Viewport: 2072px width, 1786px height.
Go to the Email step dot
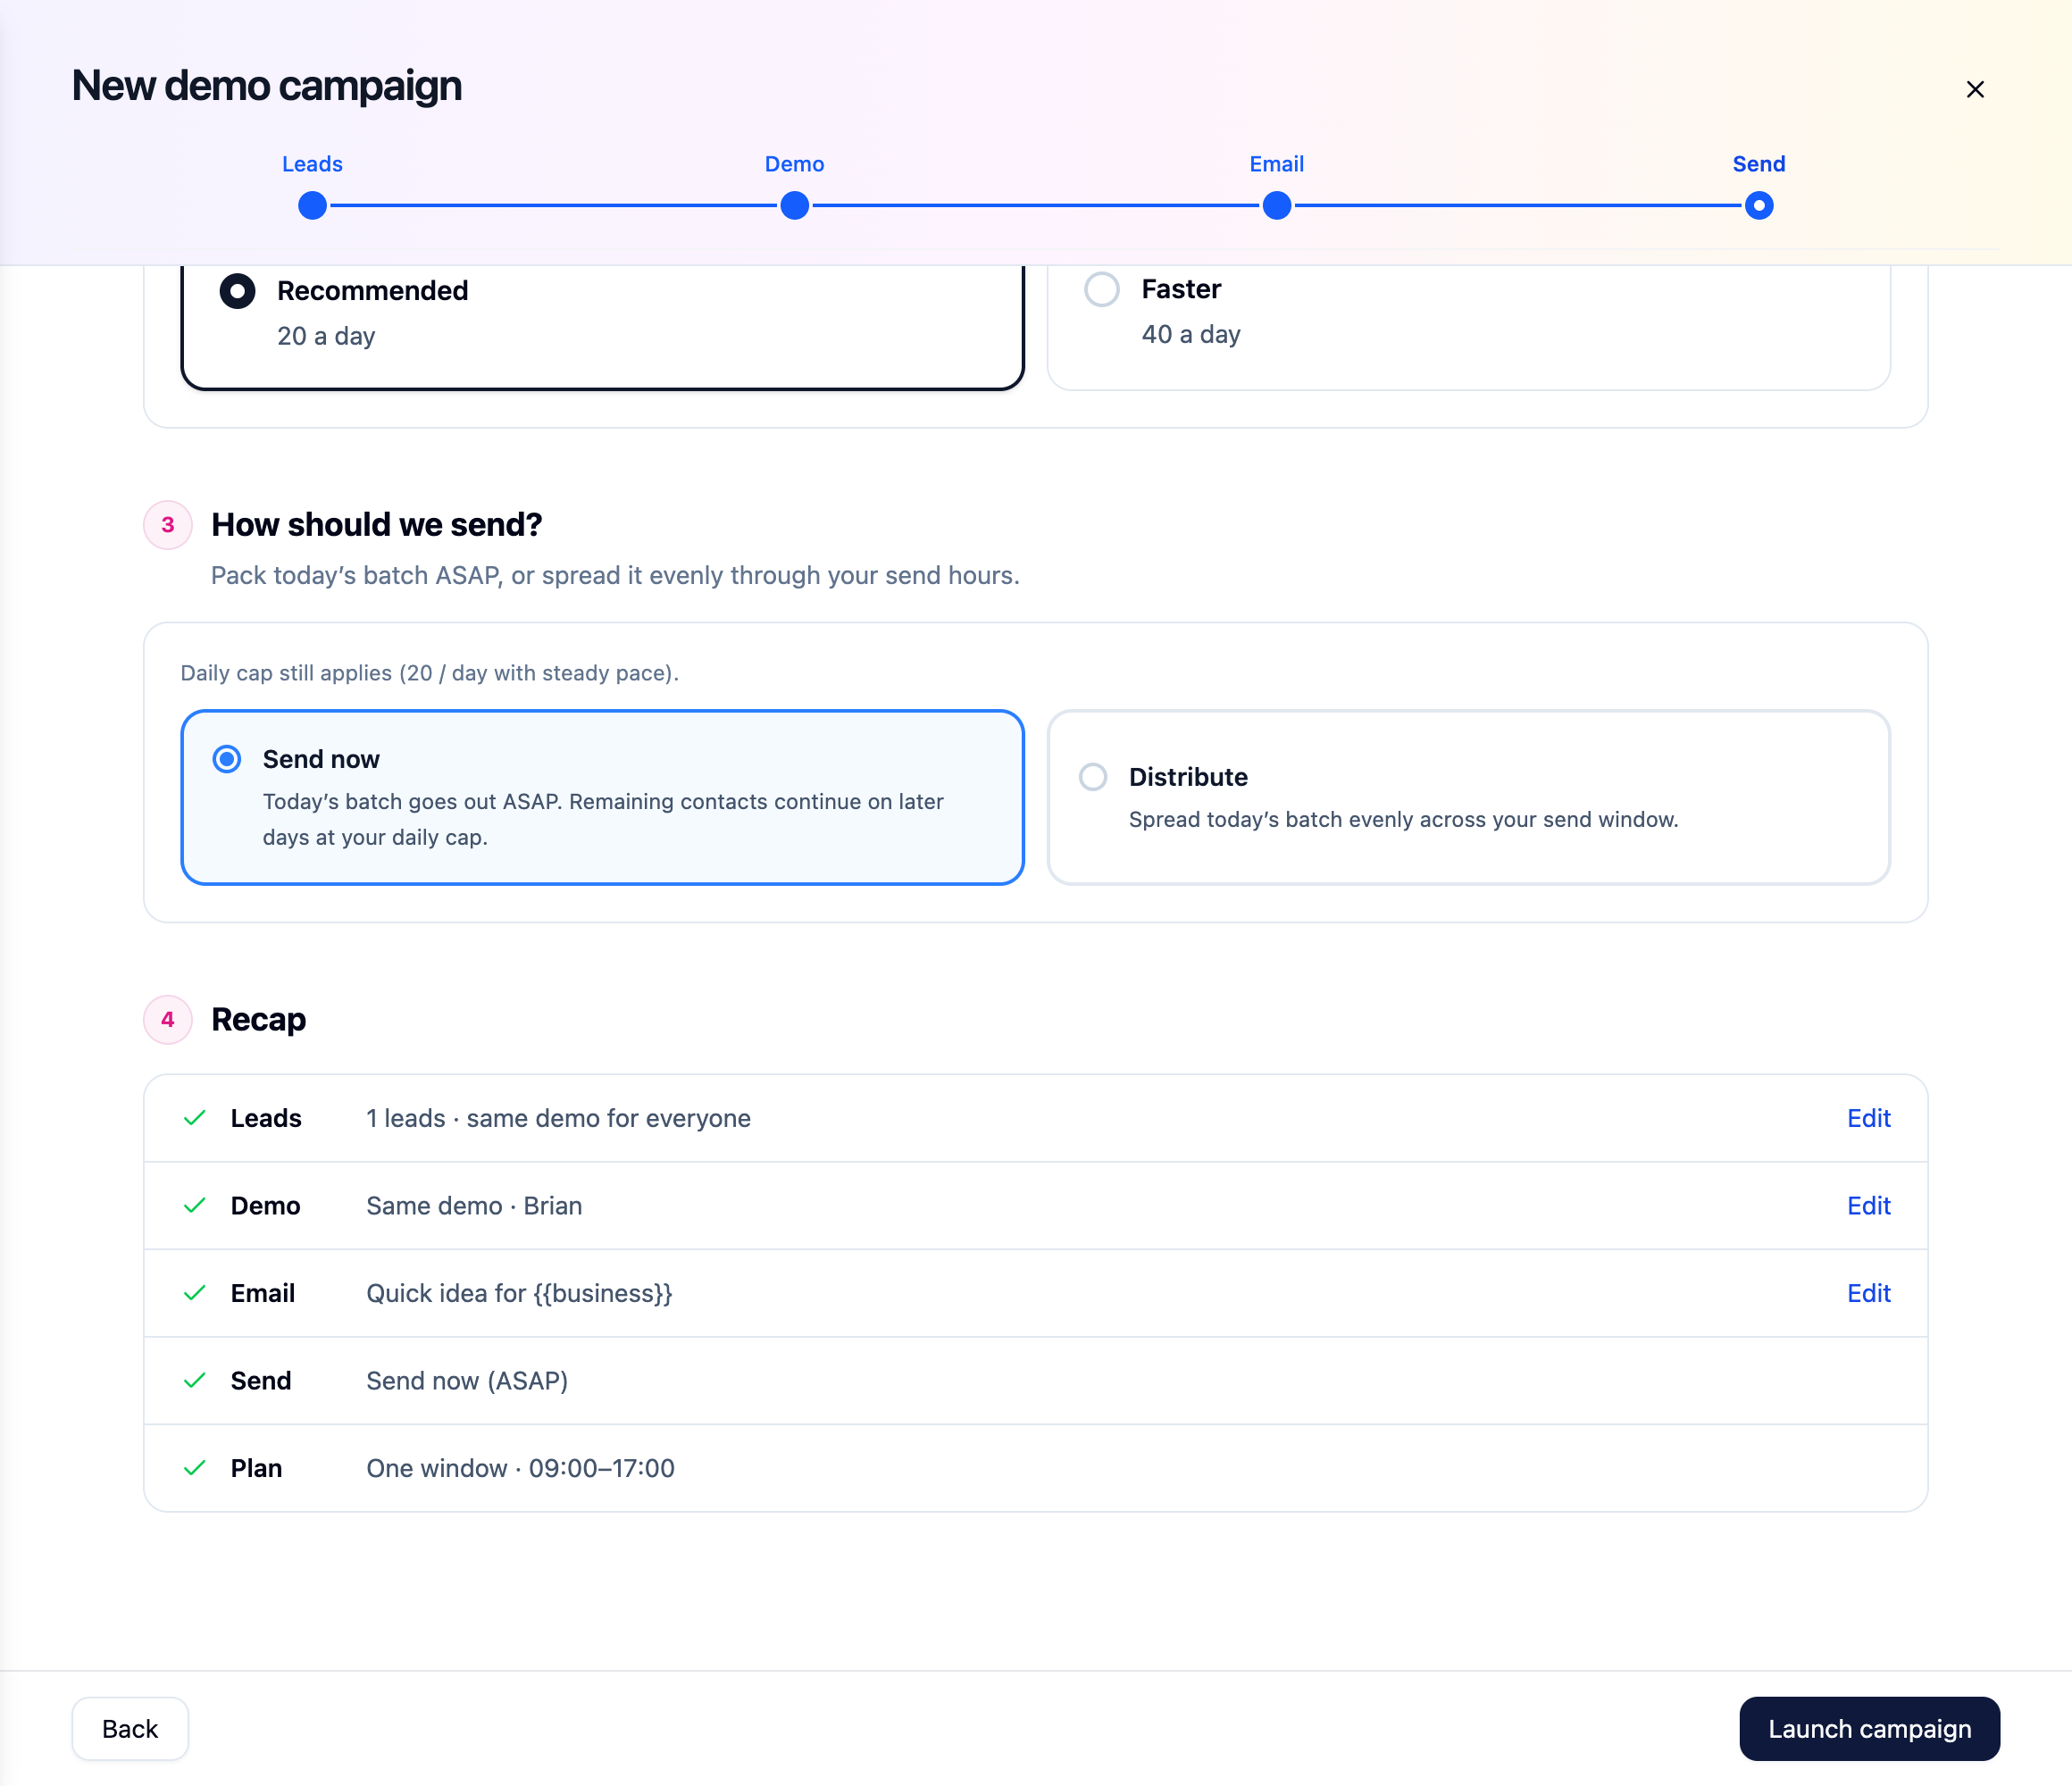tap(1277, 206)
